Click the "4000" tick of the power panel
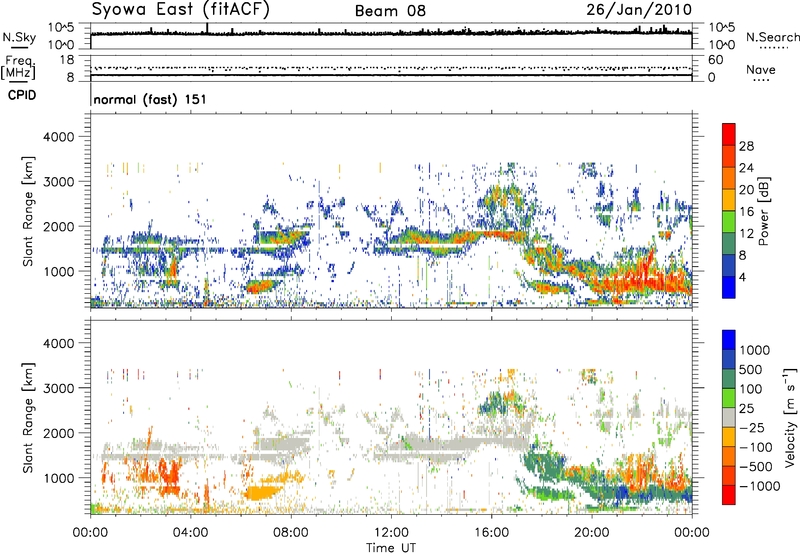 pos(58,137)
